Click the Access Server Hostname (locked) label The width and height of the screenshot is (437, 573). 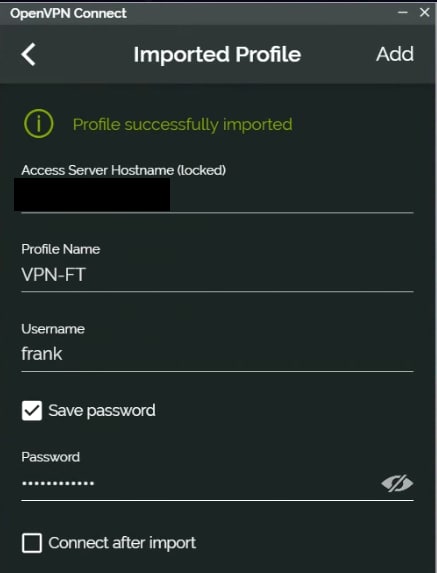[x=124, y=170]
